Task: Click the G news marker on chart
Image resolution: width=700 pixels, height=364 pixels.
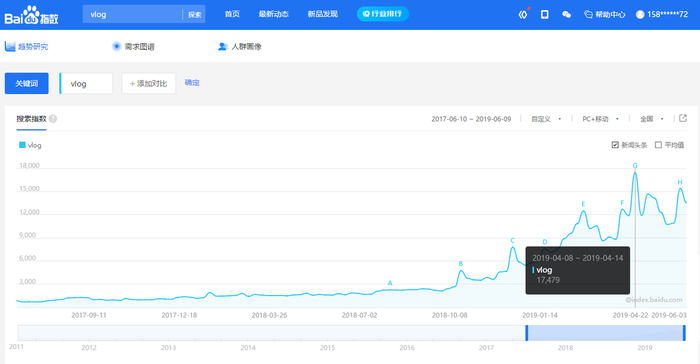Action: (x=635, y=166)
